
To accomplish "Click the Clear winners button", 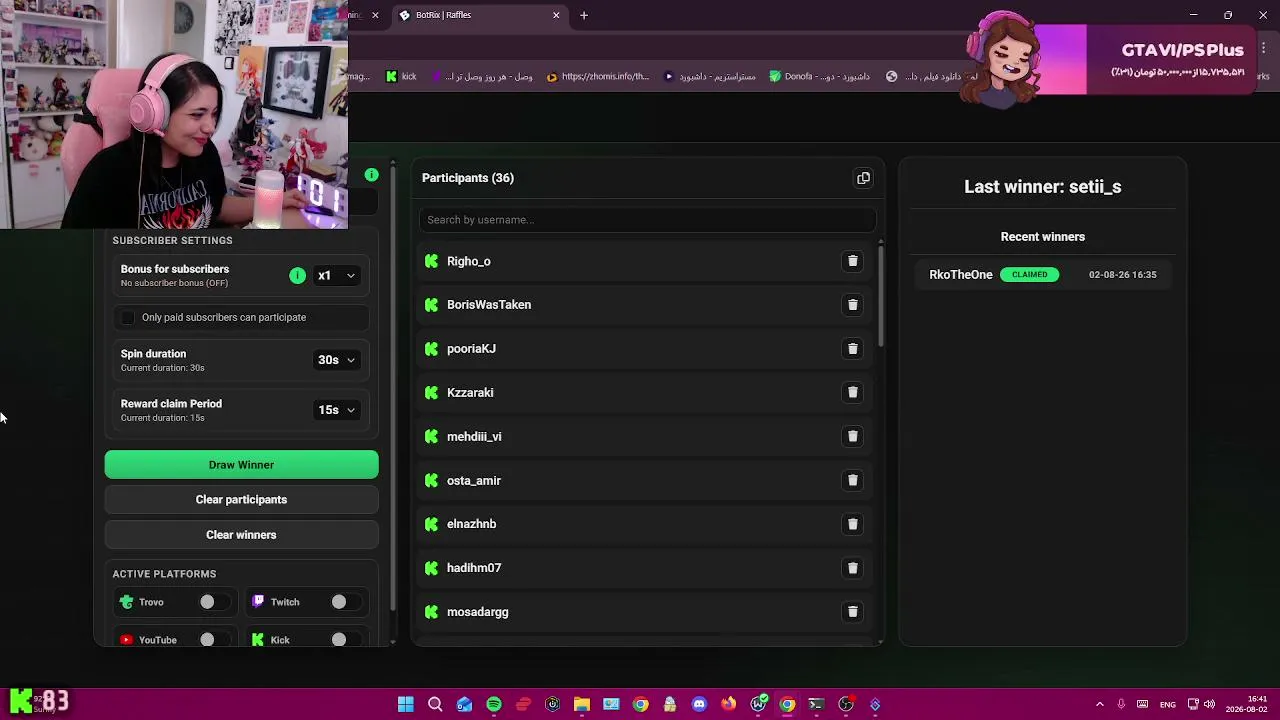I will coord(241,535).
